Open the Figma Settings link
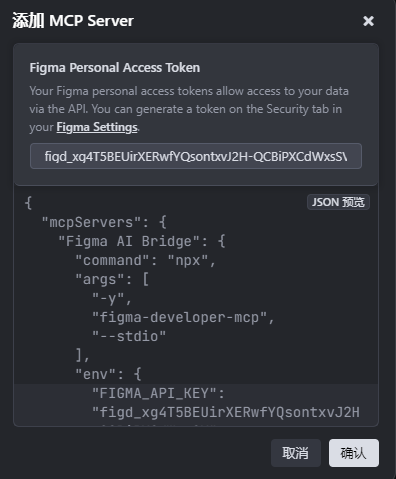The height and width of the screenshot is (479, 396). click(x=97, y=127)
